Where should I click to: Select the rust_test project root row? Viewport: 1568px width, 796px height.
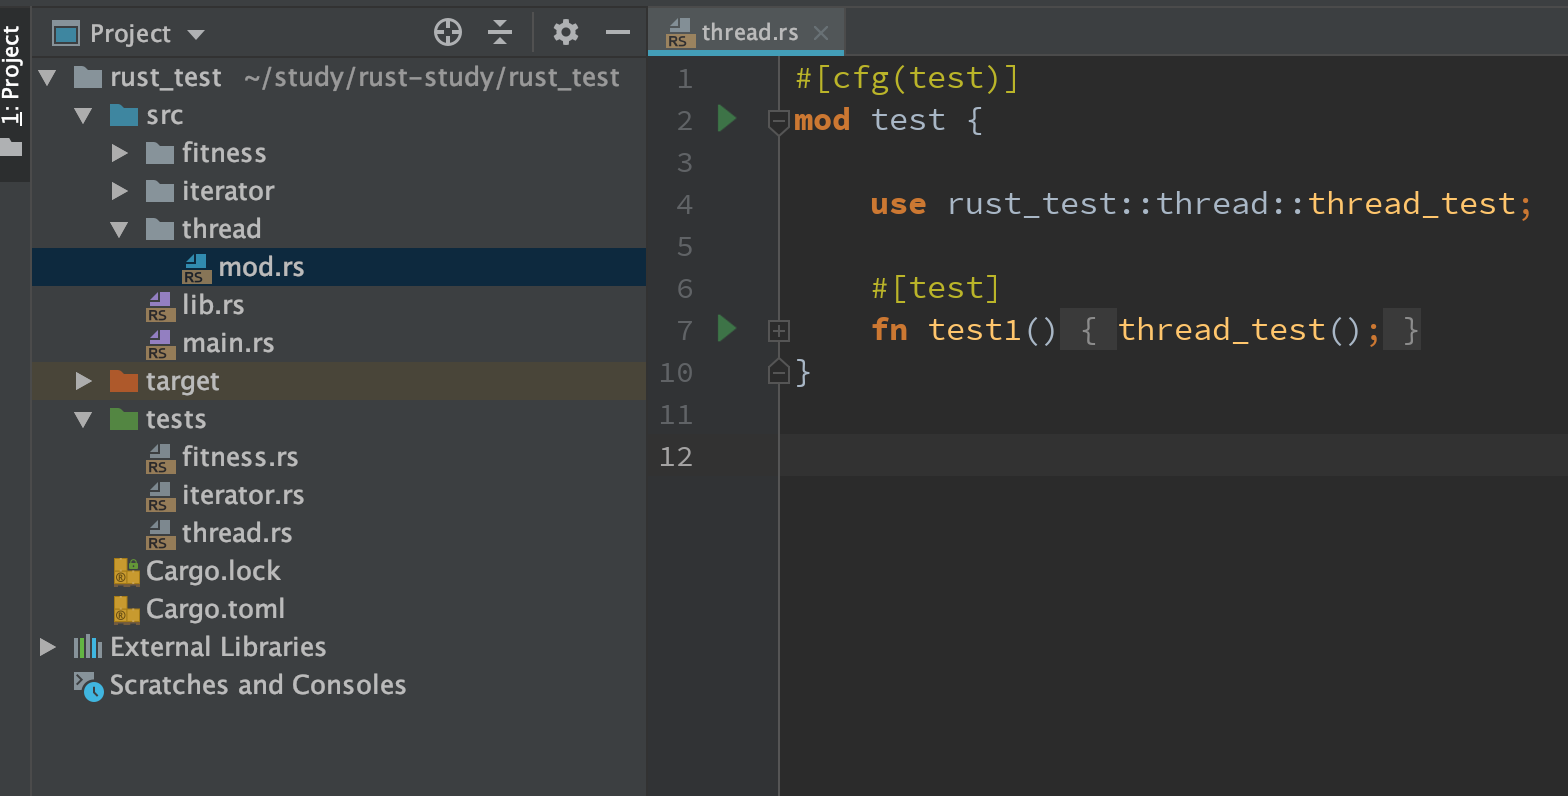pos(339,77)
